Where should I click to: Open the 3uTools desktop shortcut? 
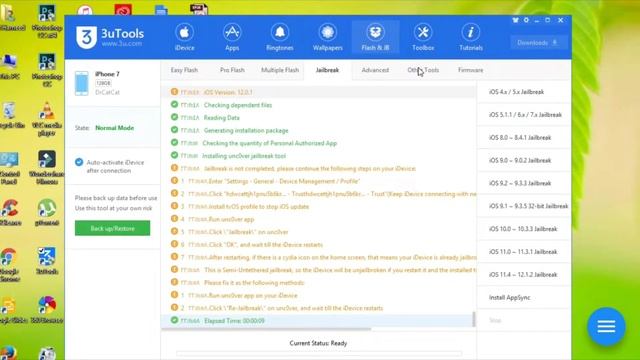(x=47, y=260)
